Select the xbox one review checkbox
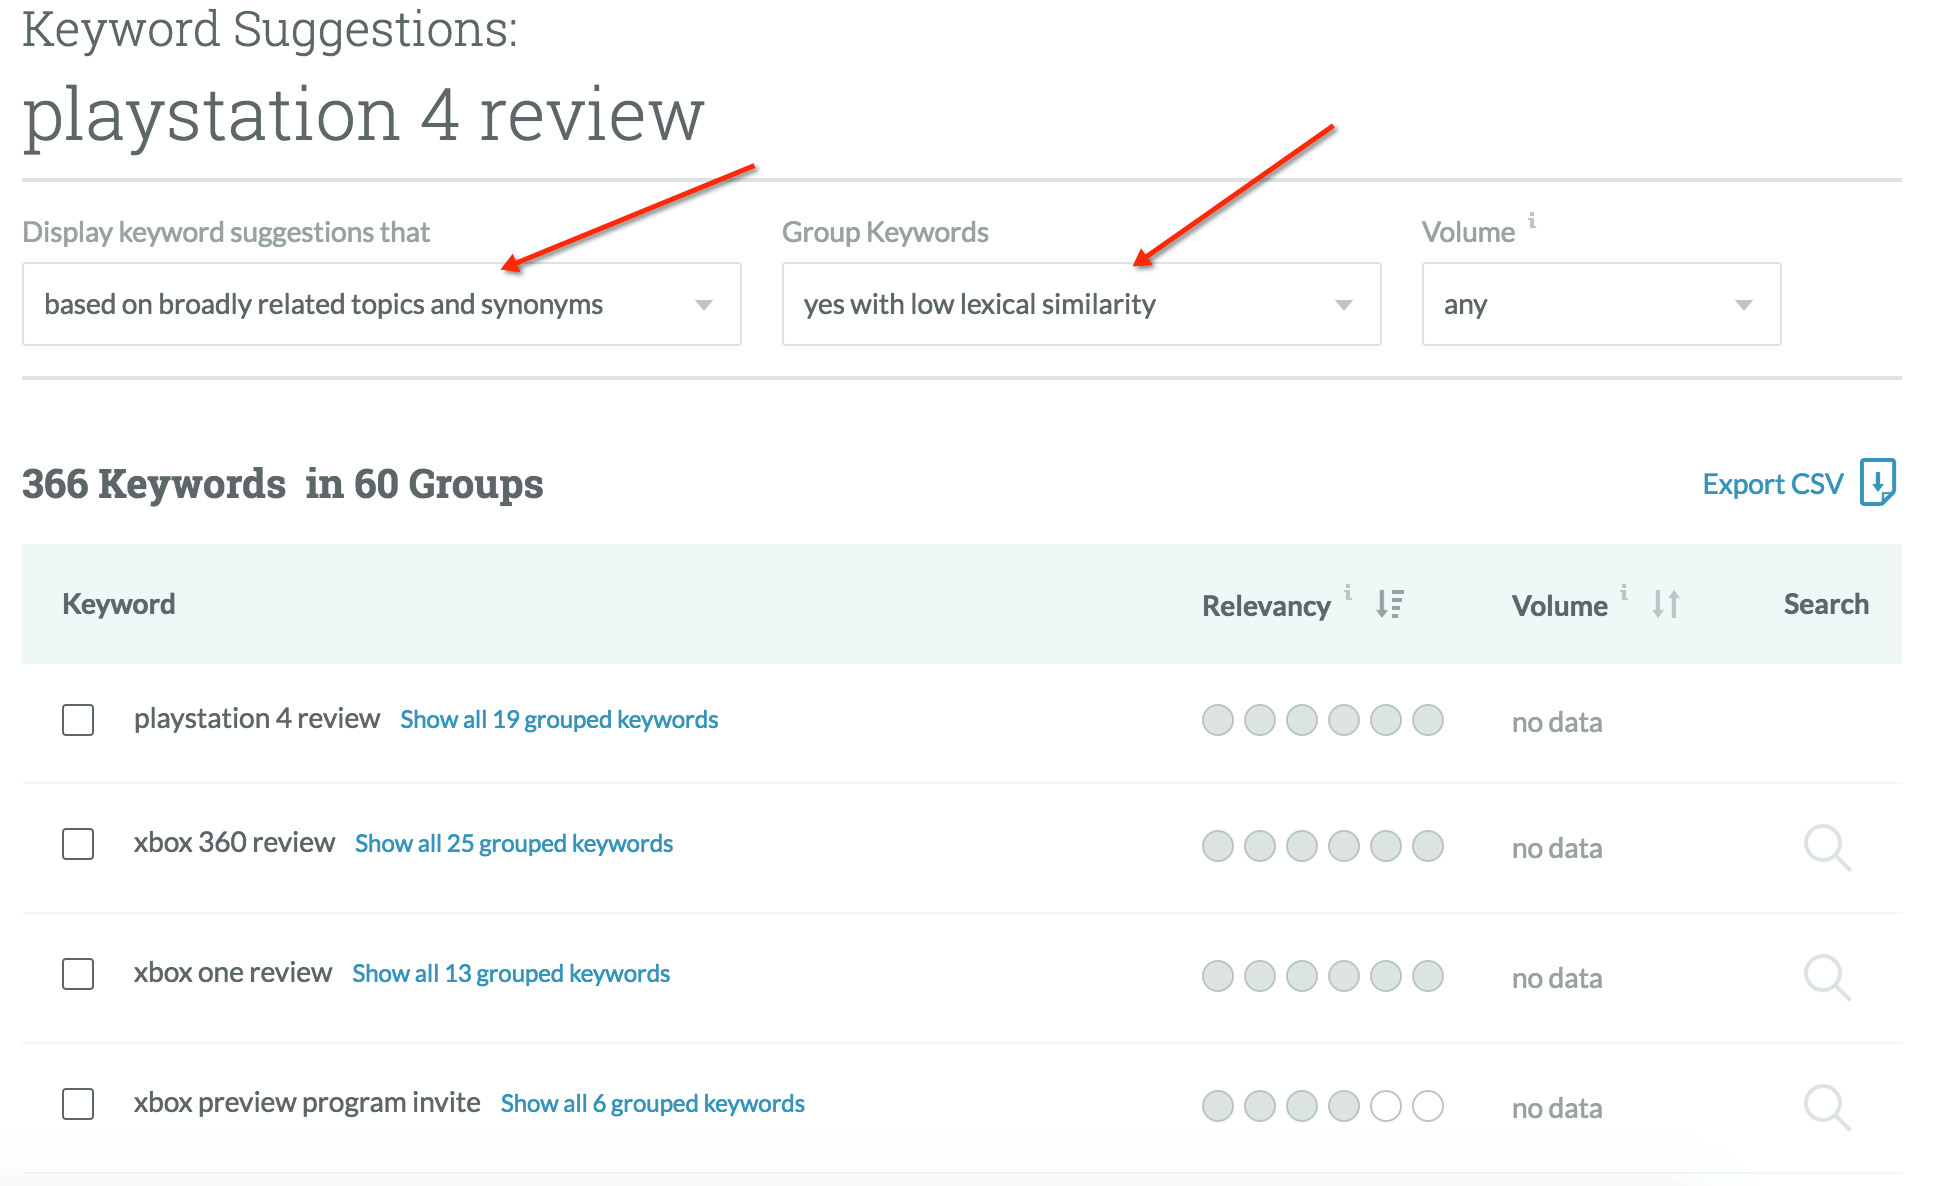 78,974
